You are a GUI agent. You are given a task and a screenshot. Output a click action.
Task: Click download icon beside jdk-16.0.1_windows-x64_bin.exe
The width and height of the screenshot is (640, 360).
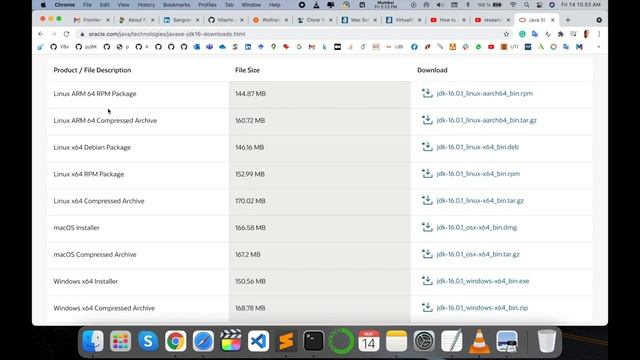427,281
